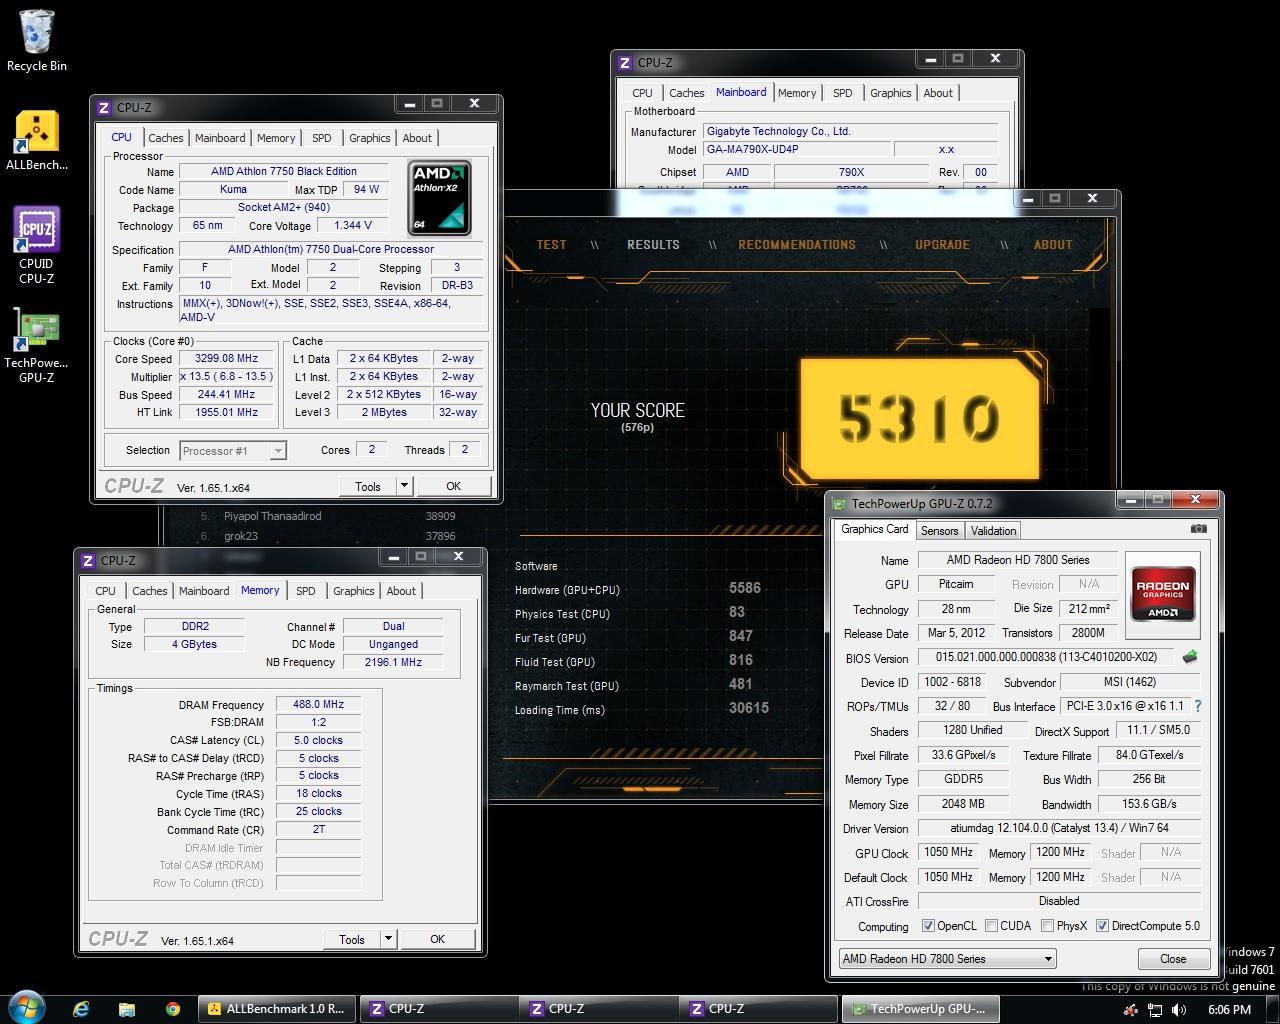Open Tools dropdown arrow in Memory window
The image size is (1280, 1024).
tap(388, 939)
